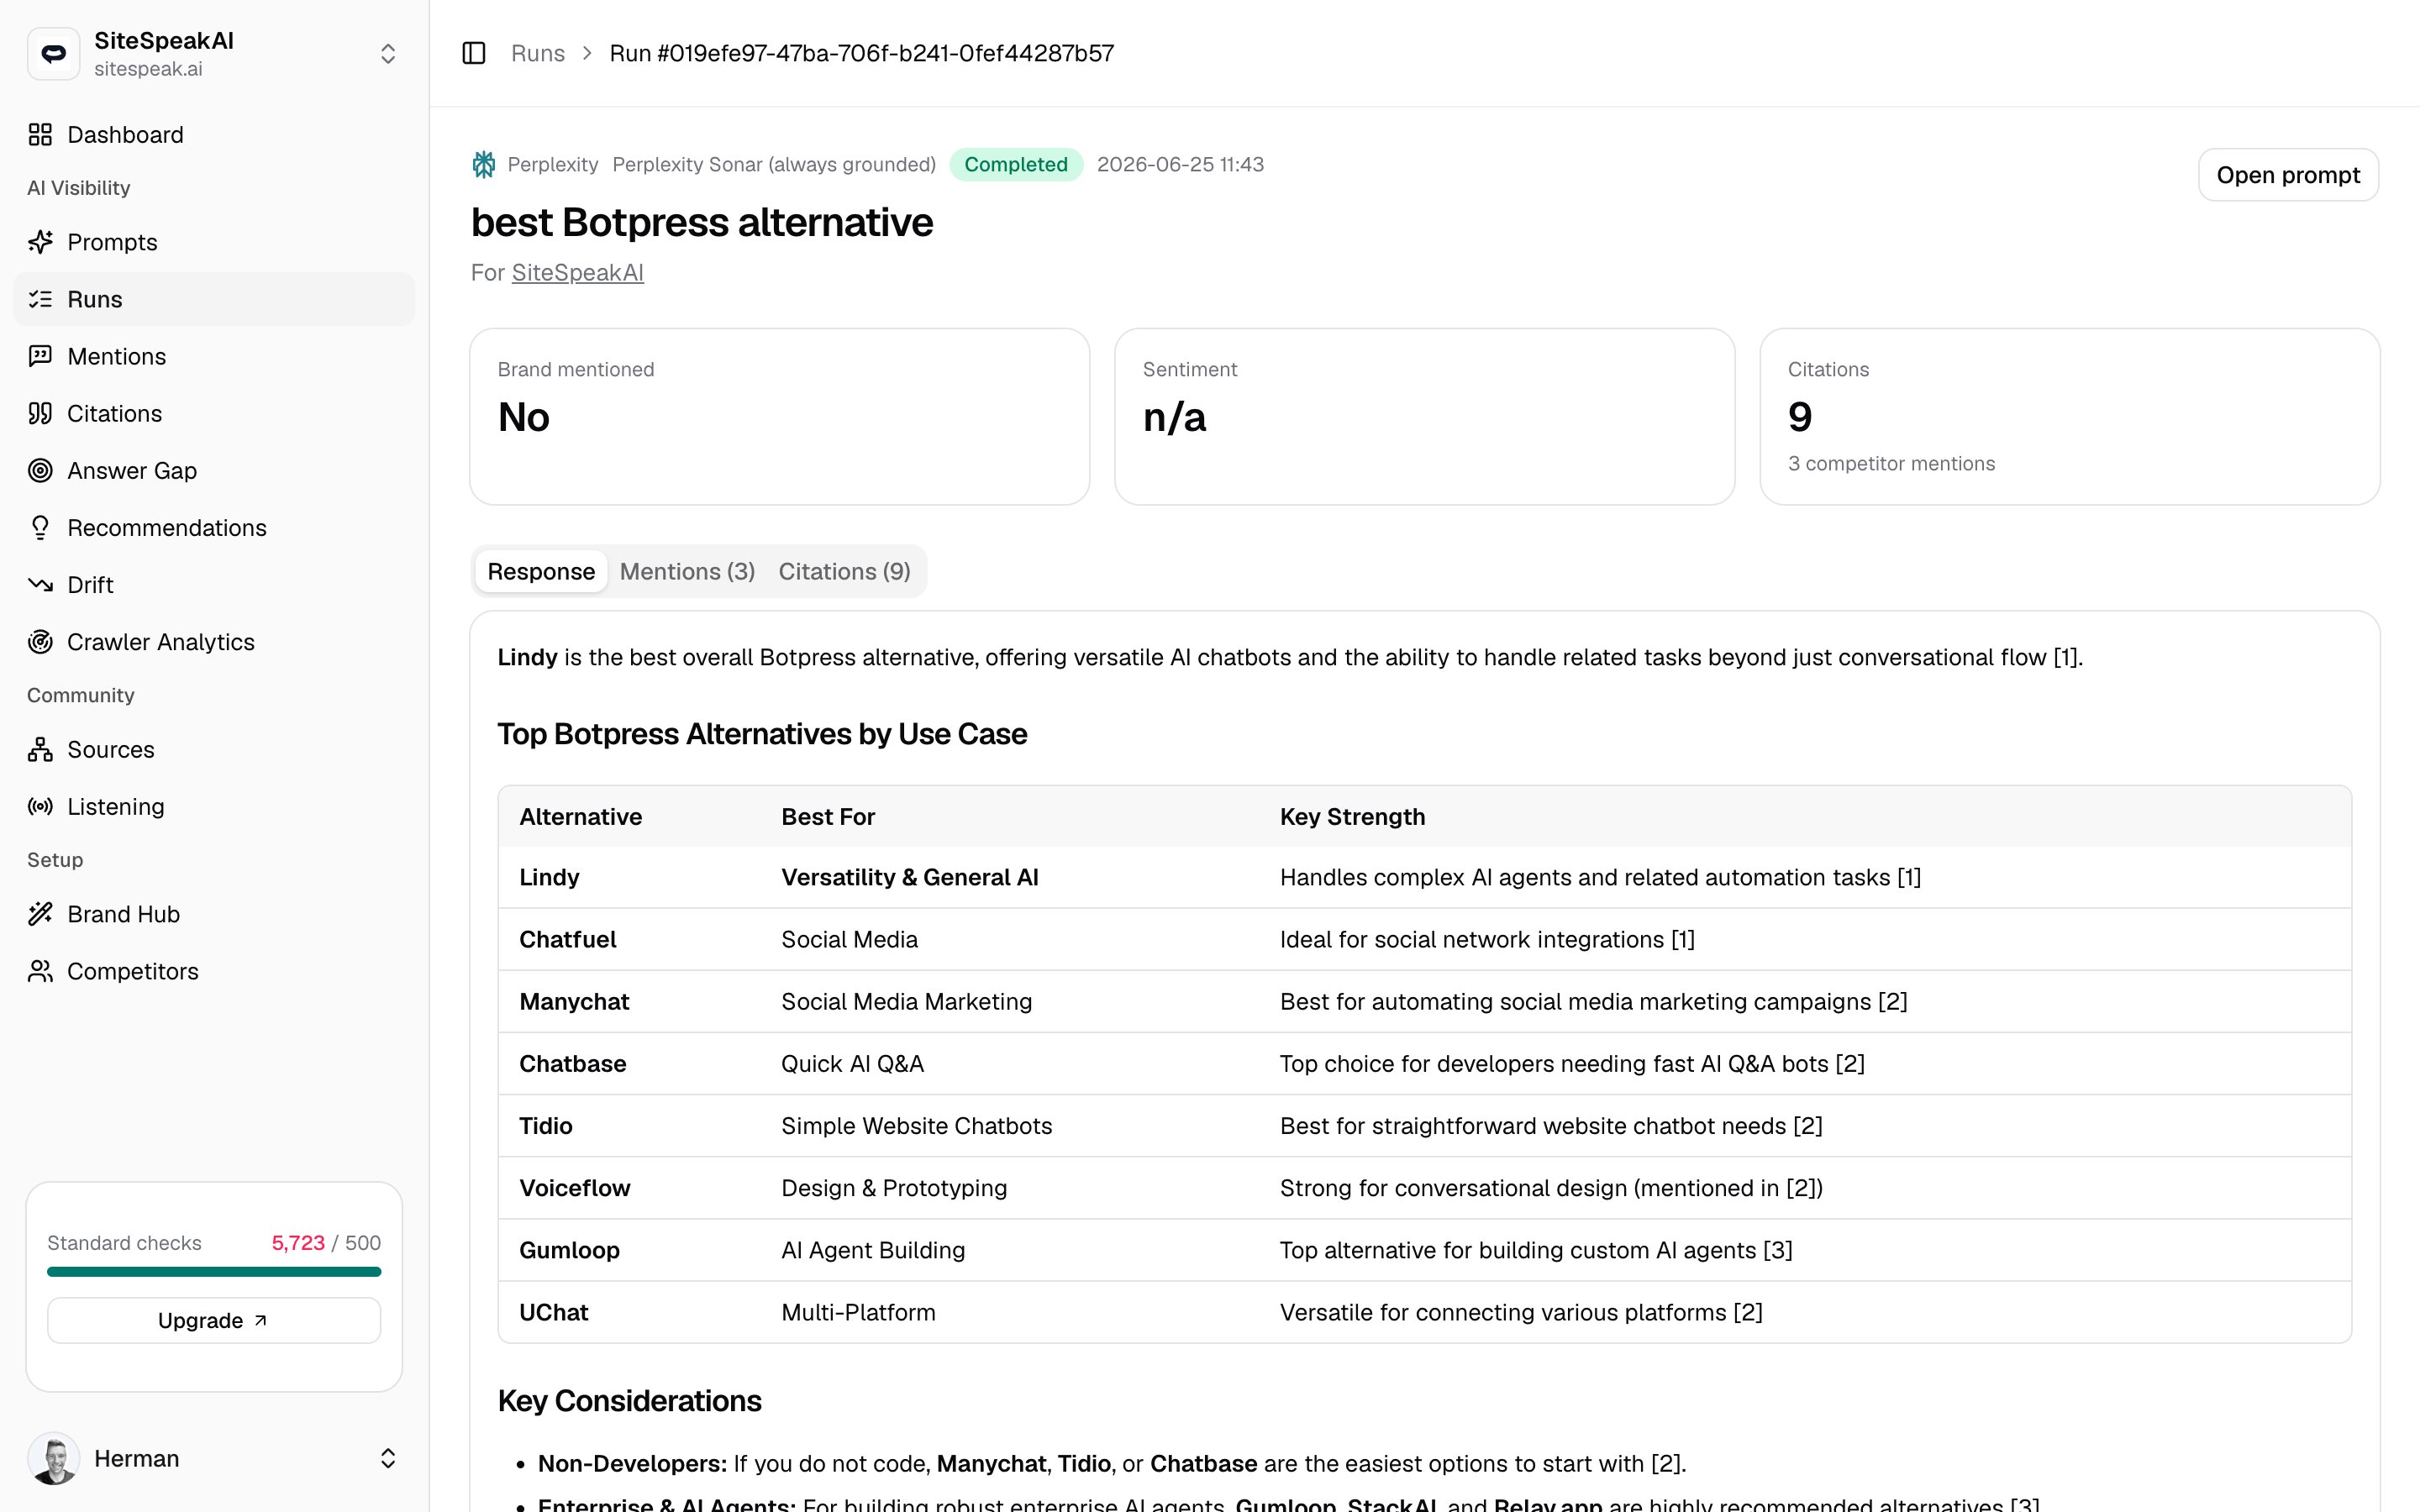Click the Brand mentioned card

[x=779, y=416]
